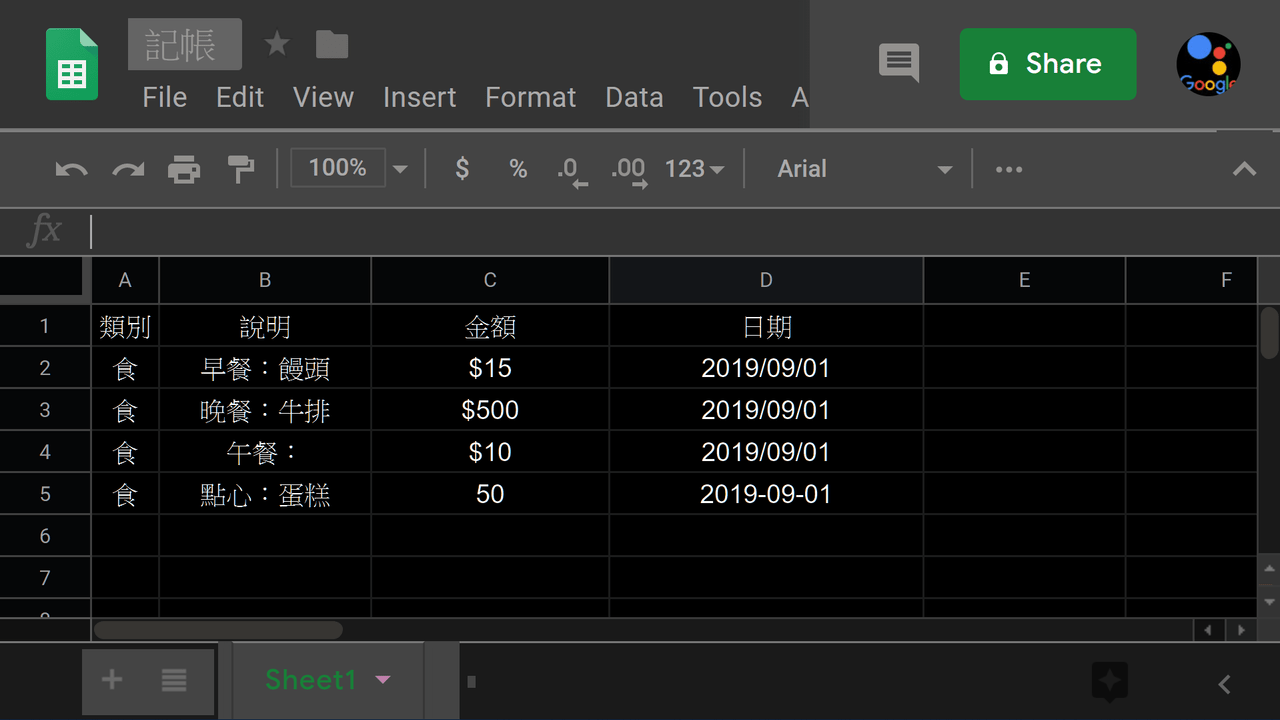Select cell 點心:蛋糕
1280x720 pixels.
pos(265,494)
